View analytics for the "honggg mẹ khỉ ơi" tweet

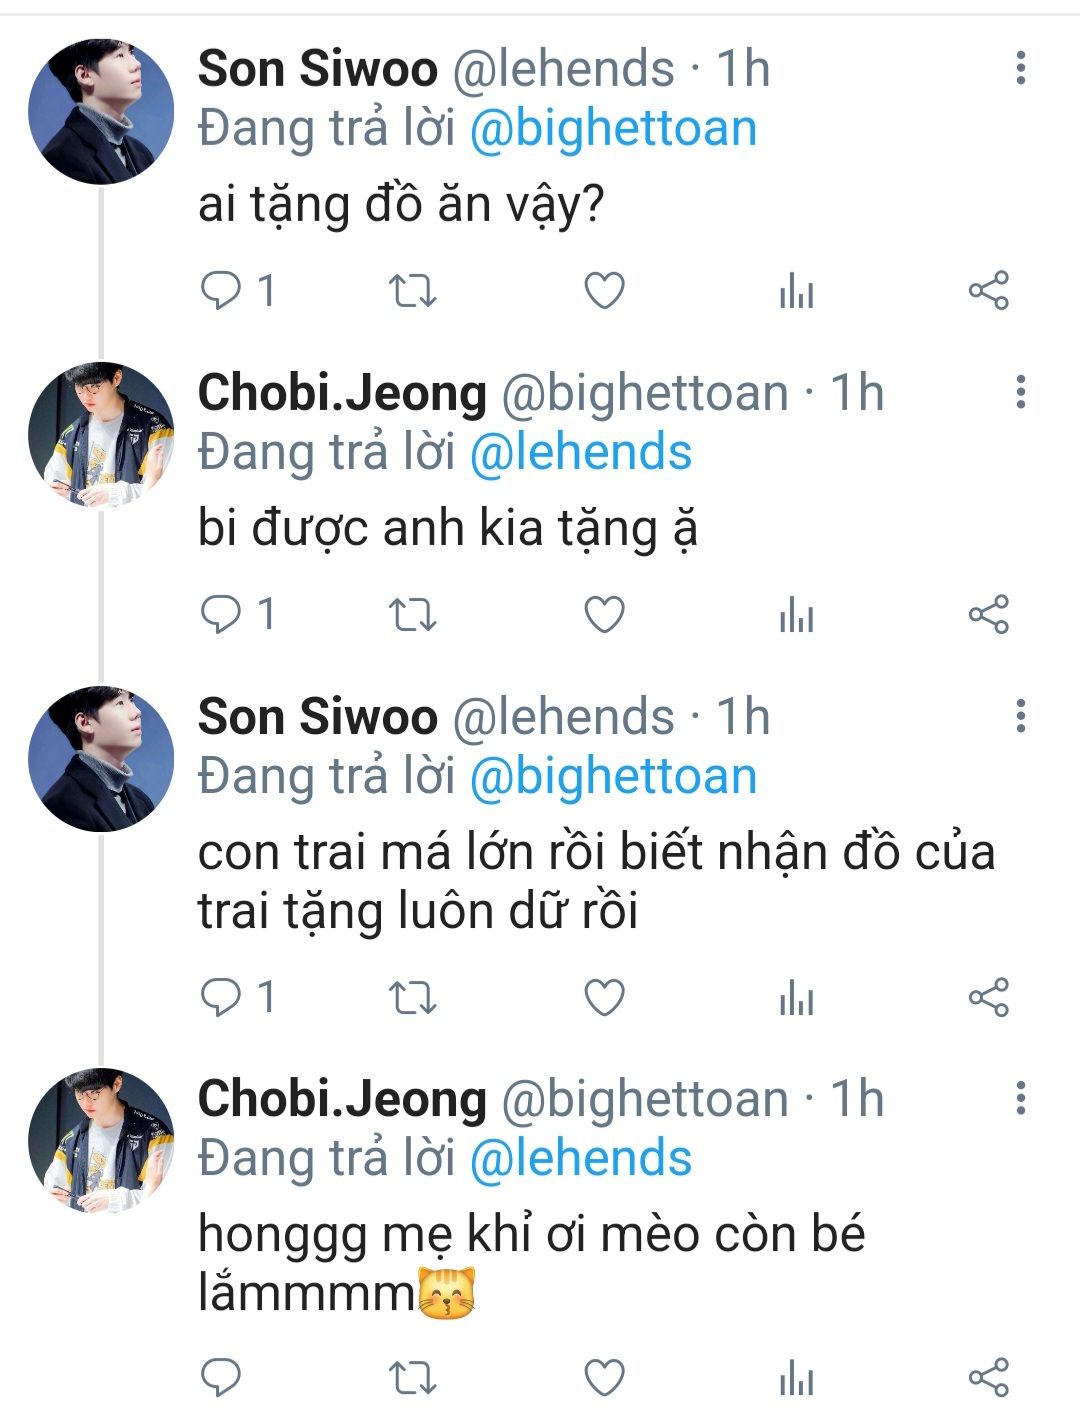pos(796,1378)
